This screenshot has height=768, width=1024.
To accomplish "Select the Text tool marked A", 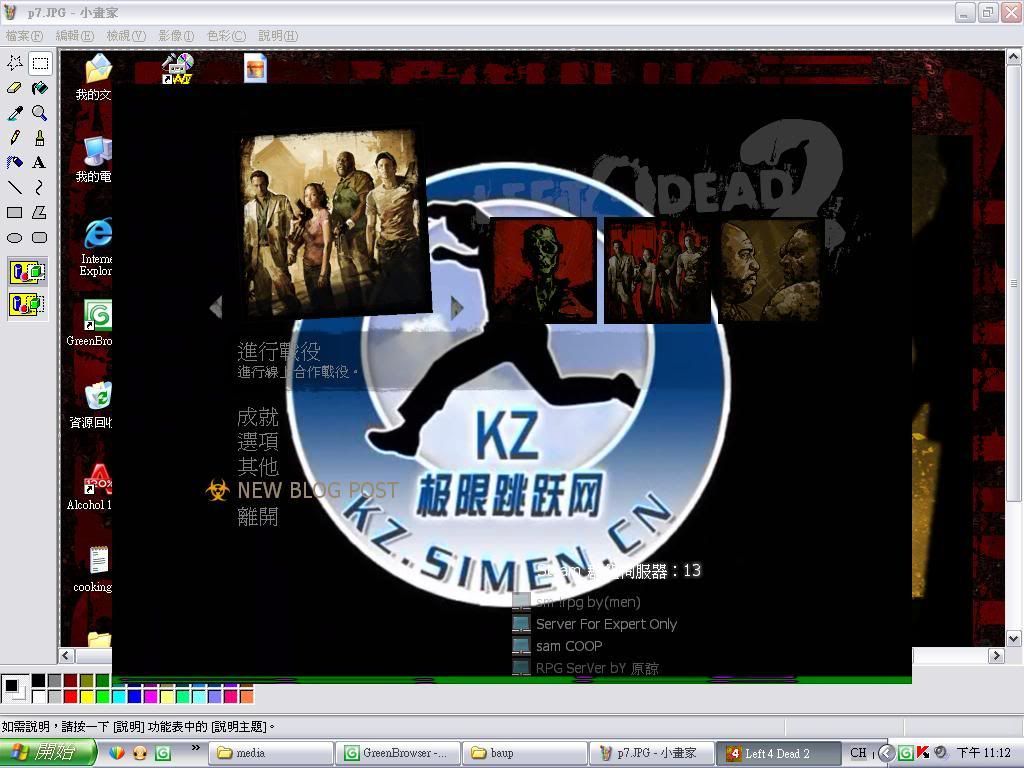I will point(39,162).
